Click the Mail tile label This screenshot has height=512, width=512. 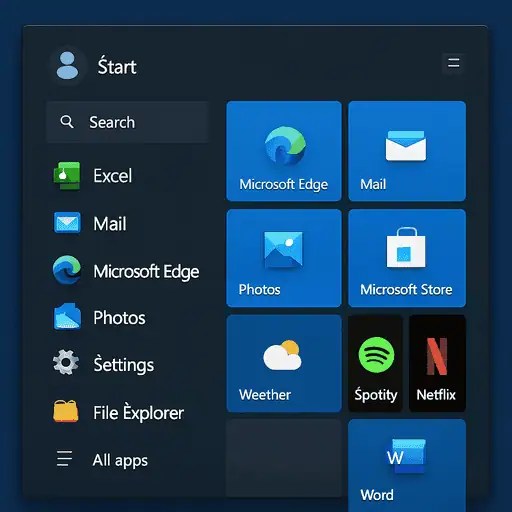click(373, 184)
